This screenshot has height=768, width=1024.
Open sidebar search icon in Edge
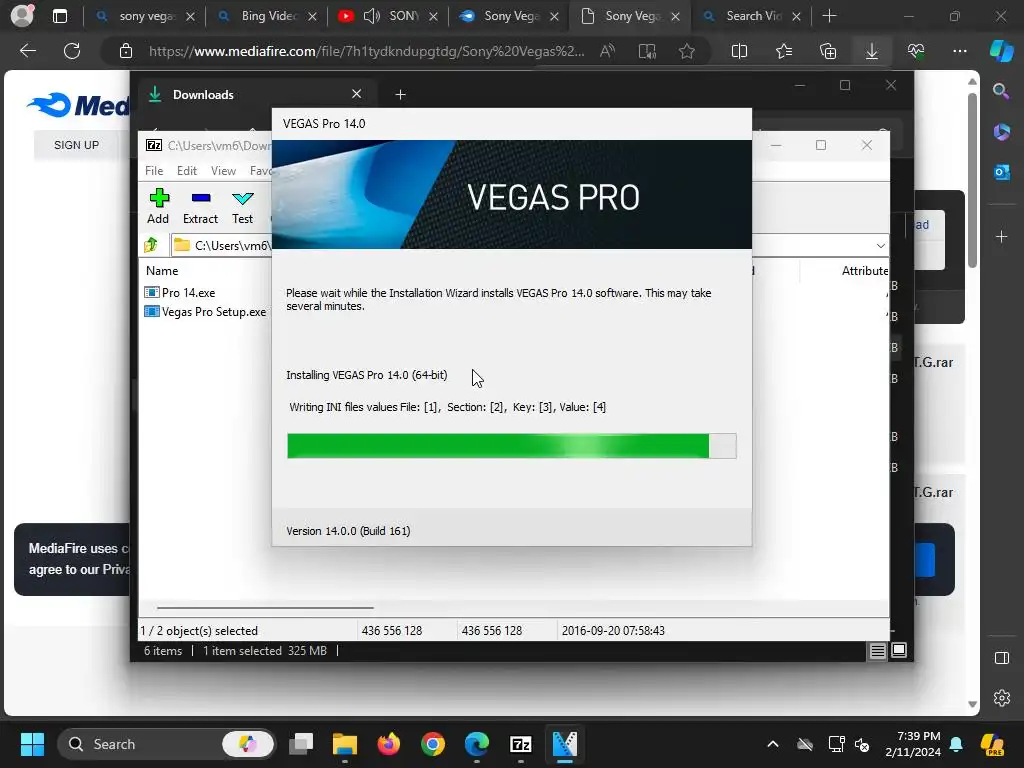(x=1001, y=91)
